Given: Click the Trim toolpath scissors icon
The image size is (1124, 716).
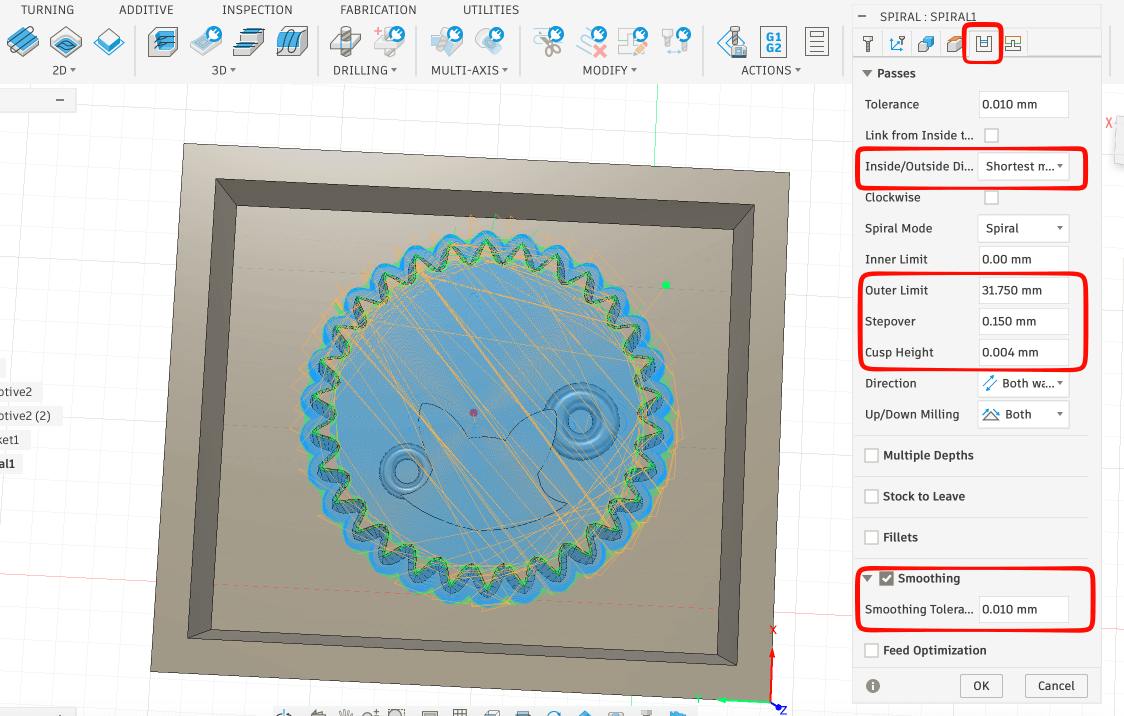Looking at the screenshot, I should tap(548, 42).
